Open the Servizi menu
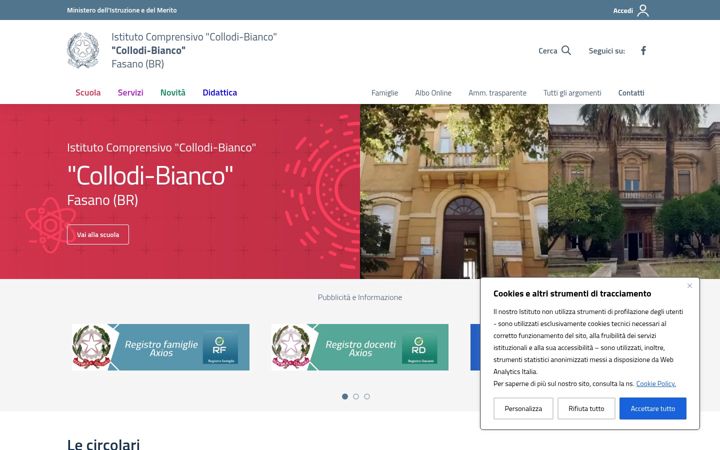 tap(130, 92)
